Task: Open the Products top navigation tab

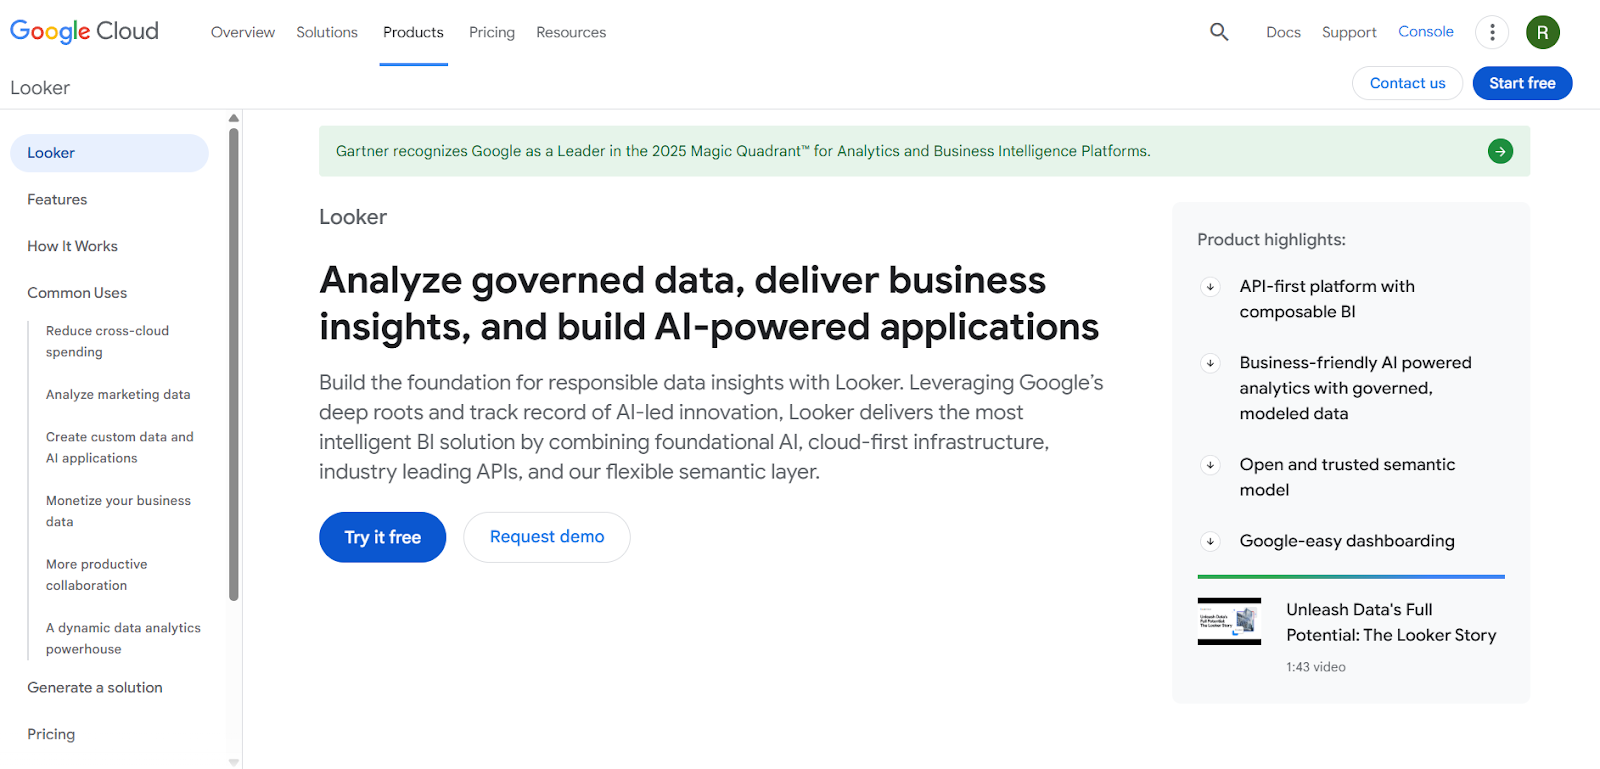Action: point(413,32)
